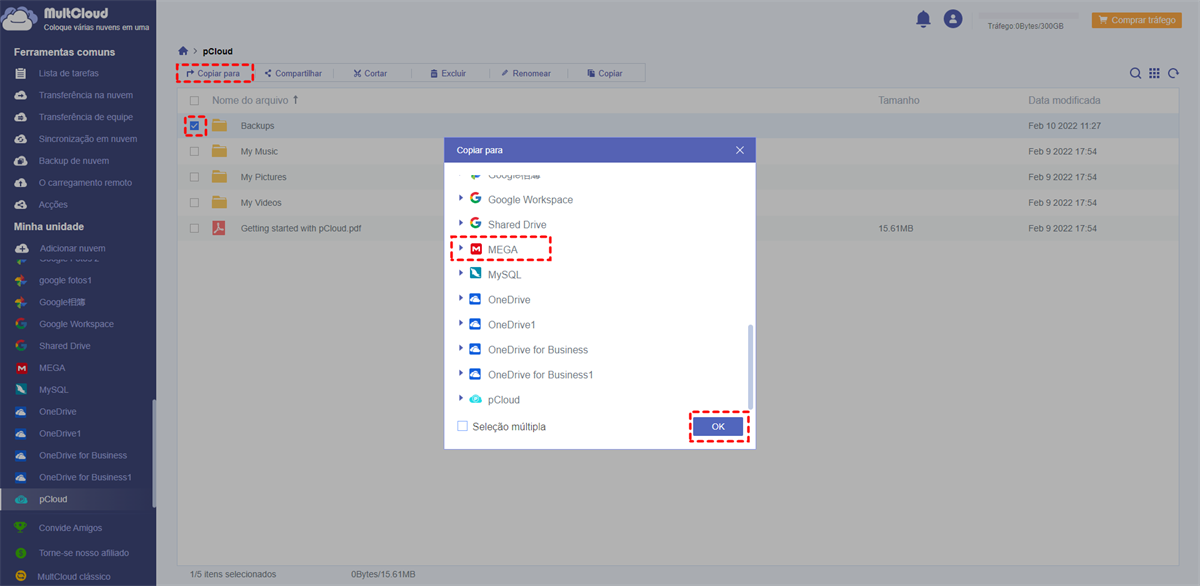Image resolution: width=1200 pixels, height=586 pixels.
Task: Click Cortar toolbar button
Action: click(370, 73)
